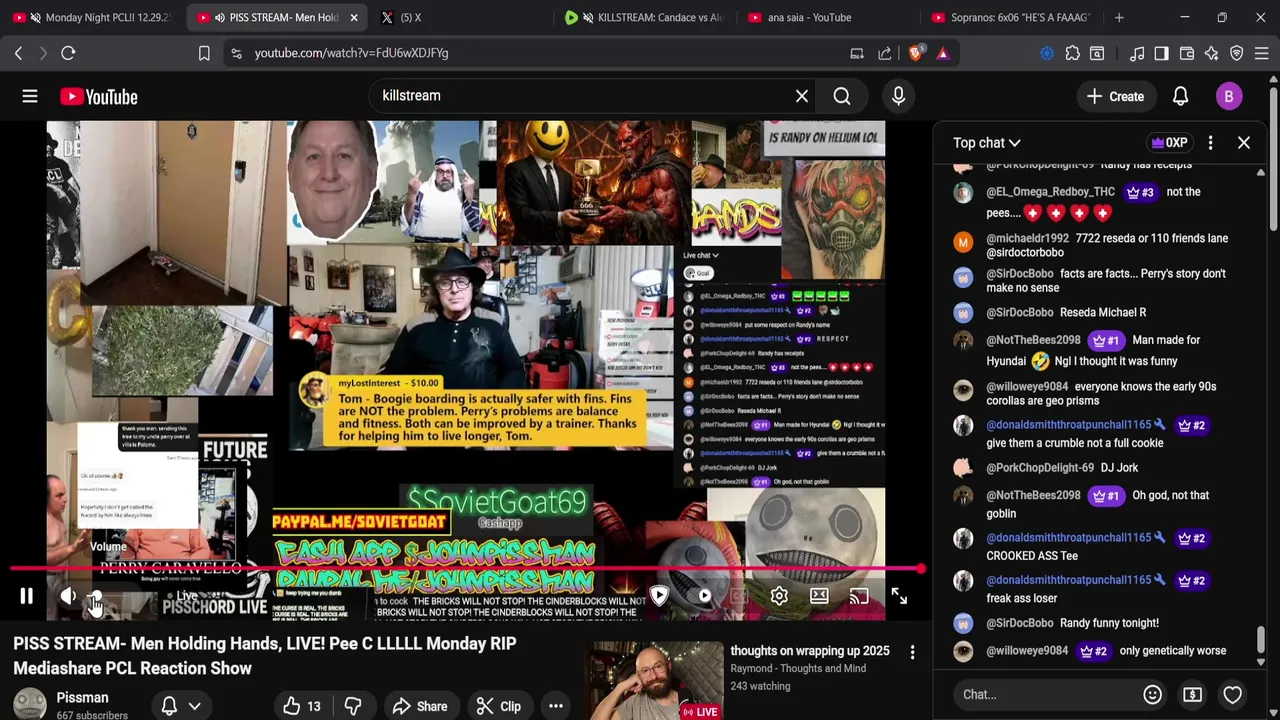
Task: Bookmark this page
Action: click(204, 53)
